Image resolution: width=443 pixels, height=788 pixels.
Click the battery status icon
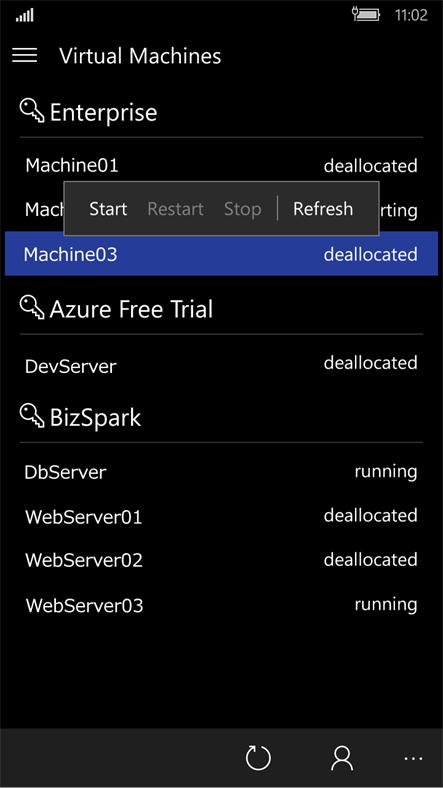[x=366, y=15]
